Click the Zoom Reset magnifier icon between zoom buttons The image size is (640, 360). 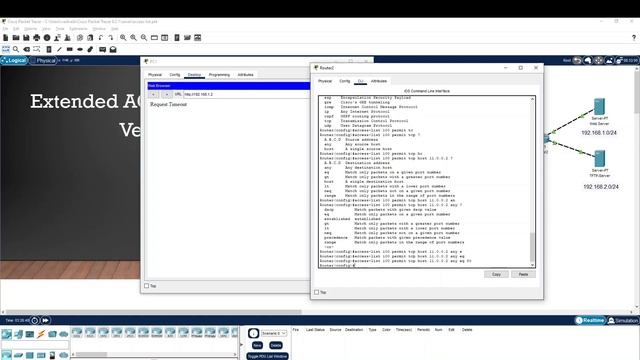(x=133, y=38)
